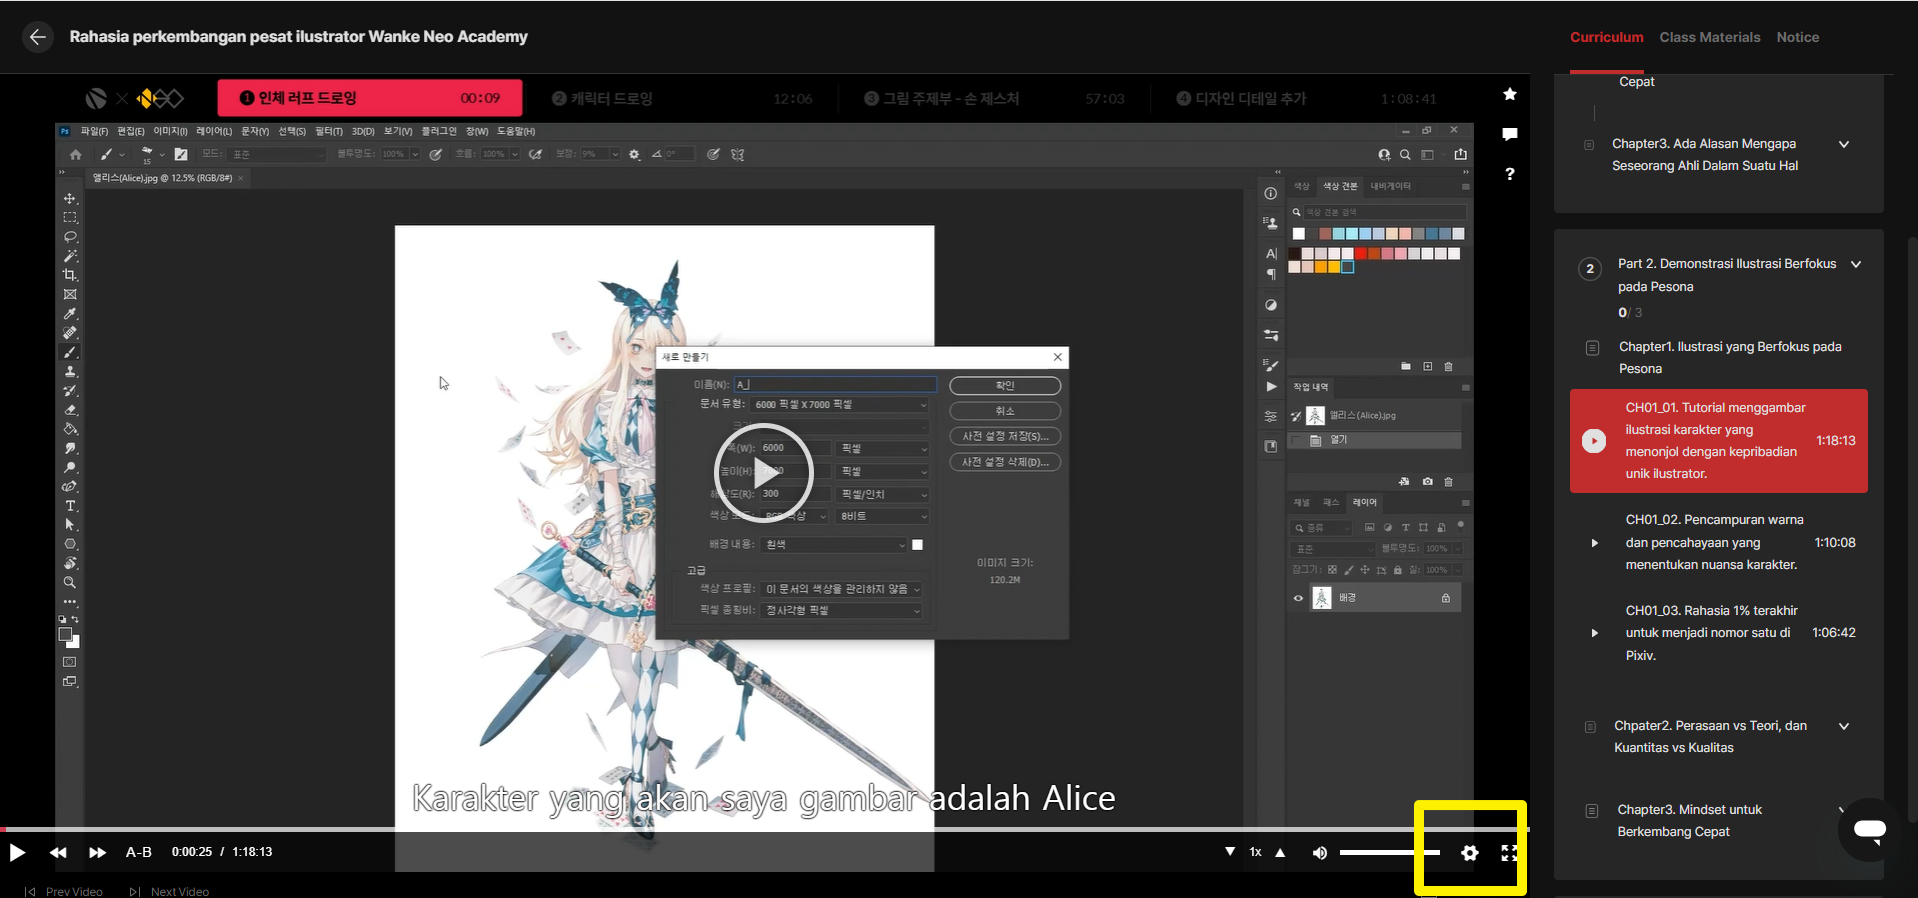Click the play icon in the control bar

tap(17, 853)
